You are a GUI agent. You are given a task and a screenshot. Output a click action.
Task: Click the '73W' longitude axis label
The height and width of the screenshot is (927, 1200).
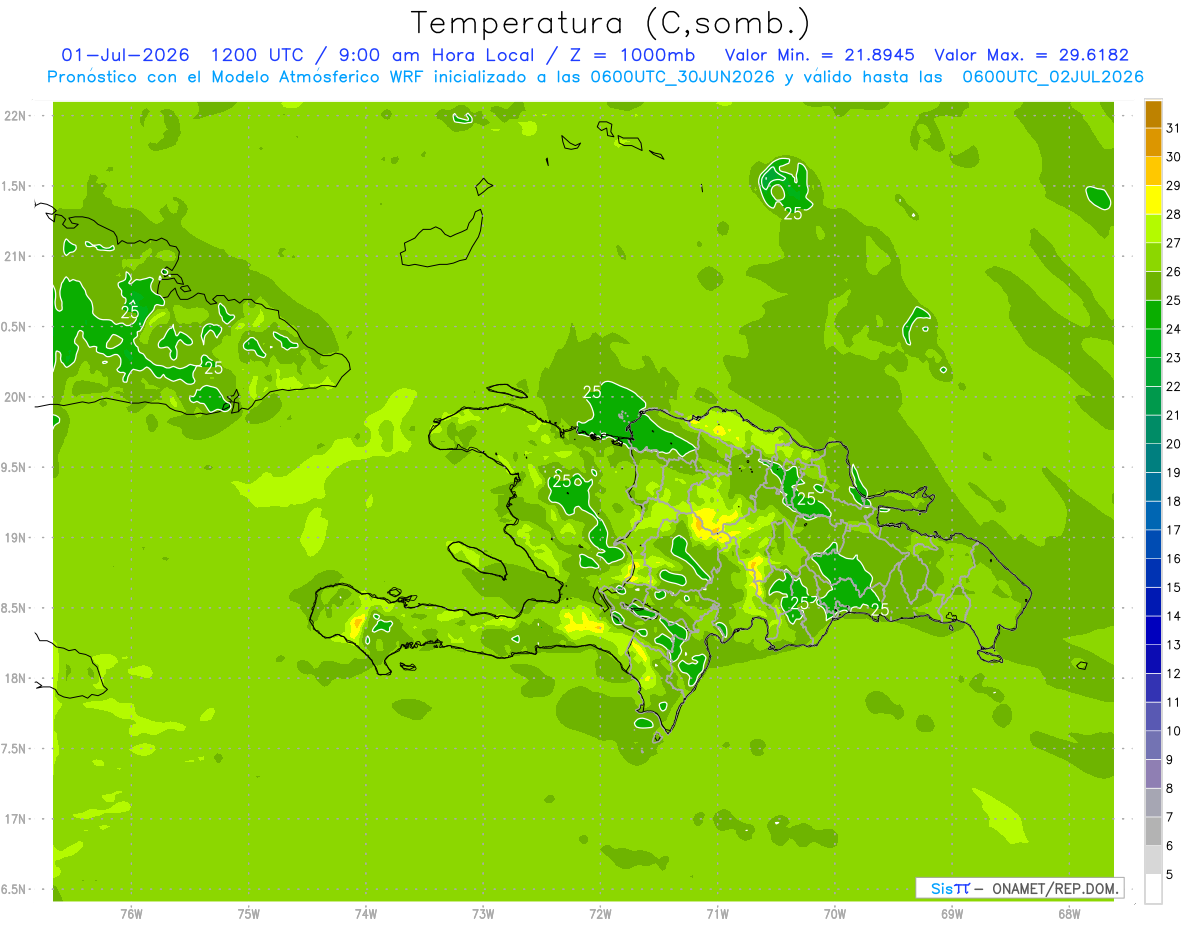[x=483, y=914]
